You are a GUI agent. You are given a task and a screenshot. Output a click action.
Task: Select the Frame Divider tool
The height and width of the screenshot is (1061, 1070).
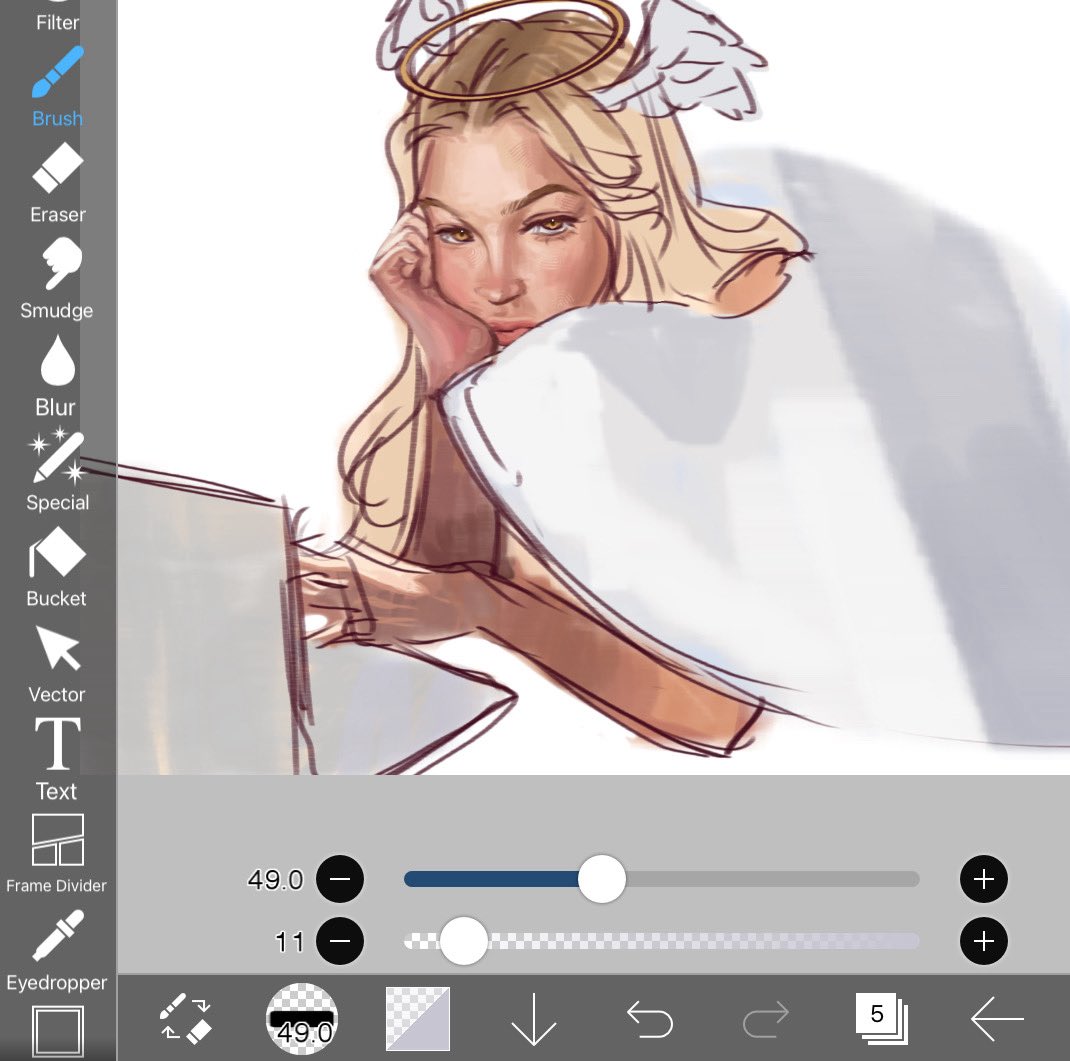pos(57,854)
